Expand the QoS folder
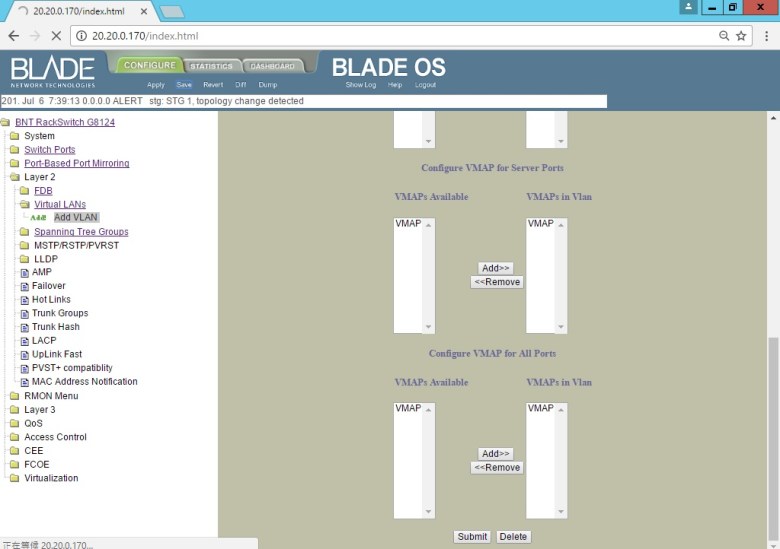 point(14,424)
